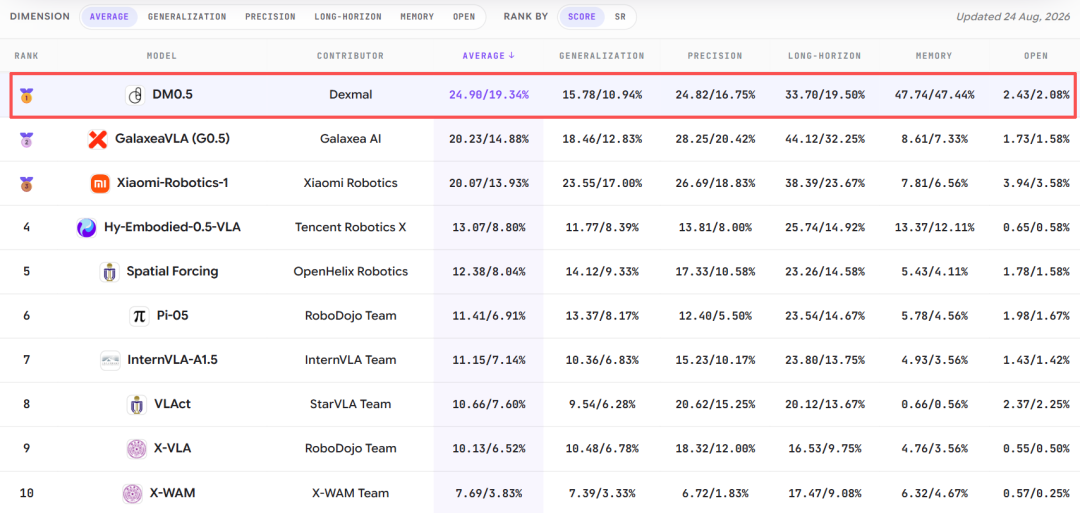The image size is (1080, 513).
Task: Click the GalaxeaVLA red X logo
Action: point(98,139)
